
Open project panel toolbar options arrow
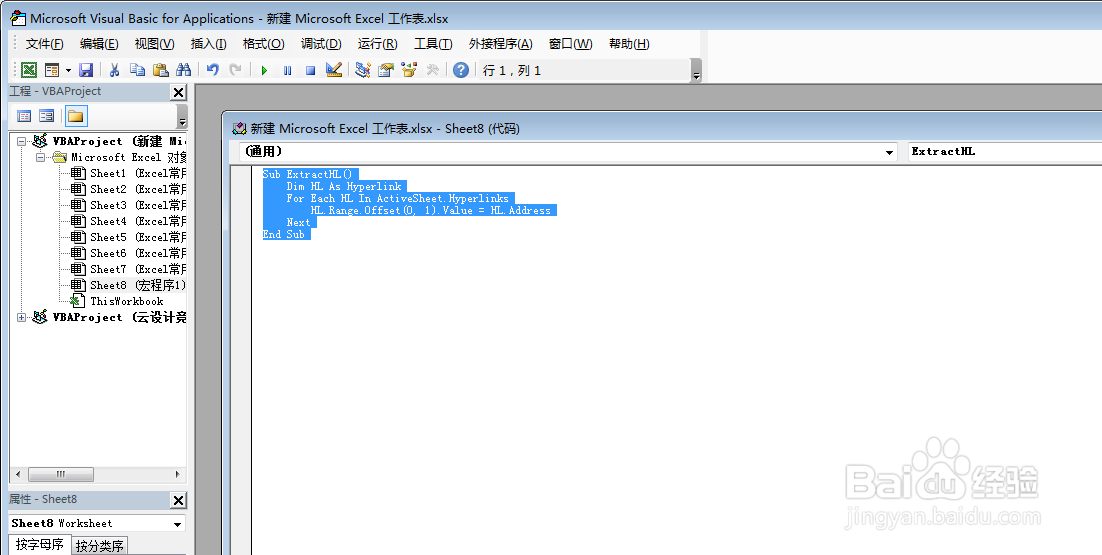click(183, 117)
